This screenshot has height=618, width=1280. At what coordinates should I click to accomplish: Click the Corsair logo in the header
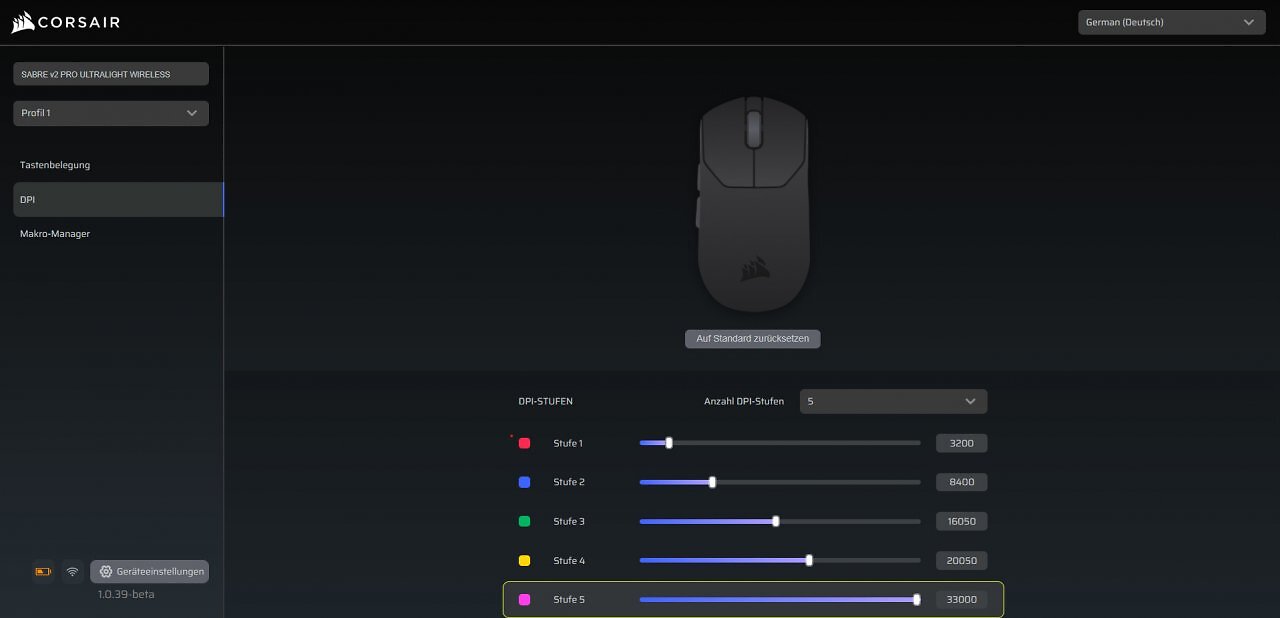[x=65, y=22]
